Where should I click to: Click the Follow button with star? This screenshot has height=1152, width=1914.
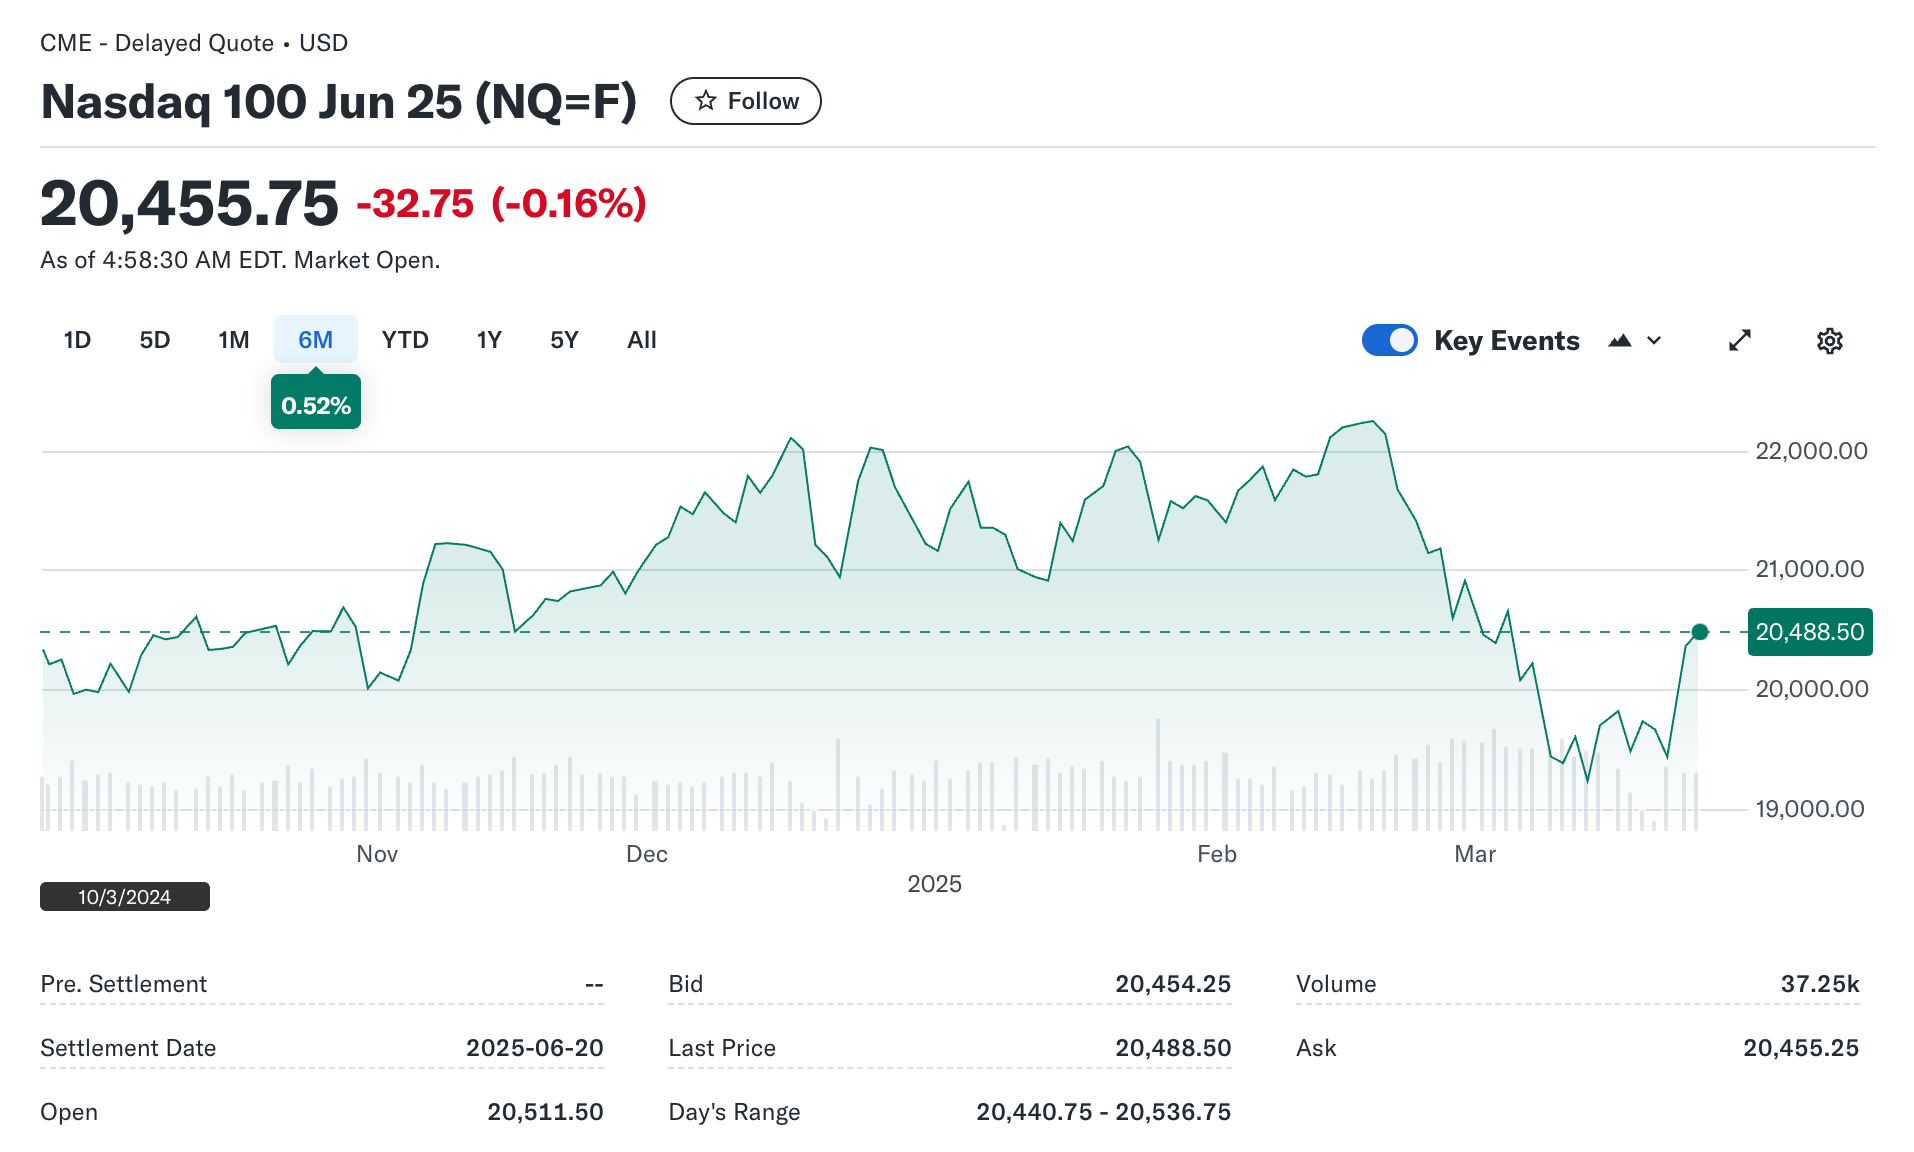(745, 101)
